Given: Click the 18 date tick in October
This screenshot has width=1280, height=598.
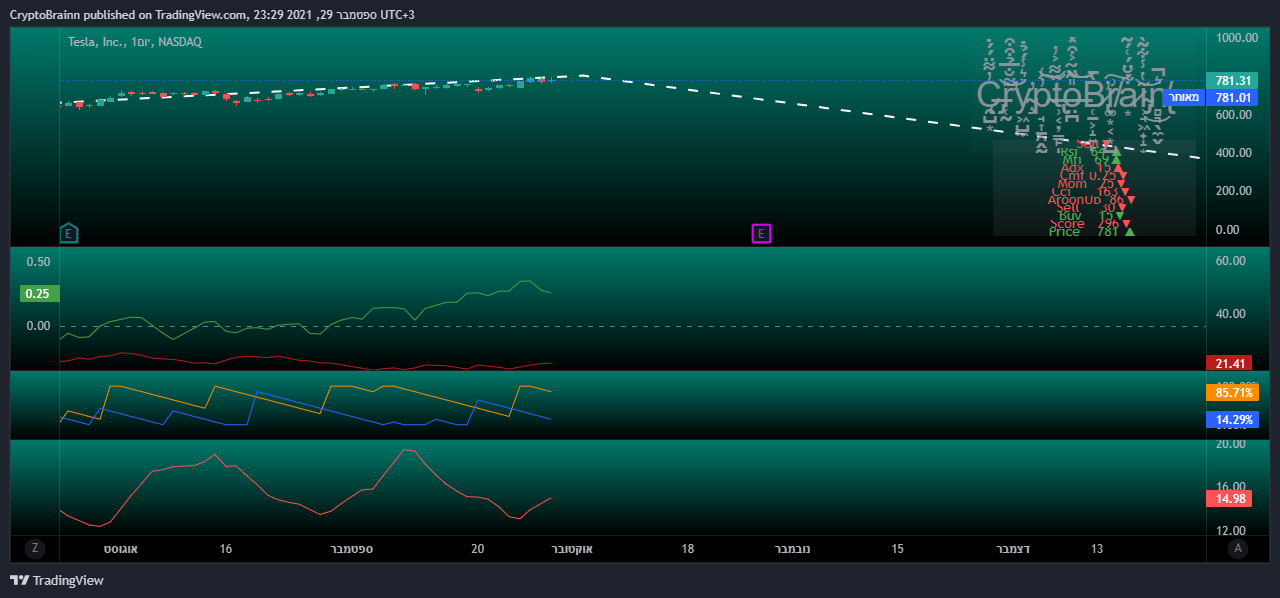Looking at the screenshot, I should click(x=687, y=549).
